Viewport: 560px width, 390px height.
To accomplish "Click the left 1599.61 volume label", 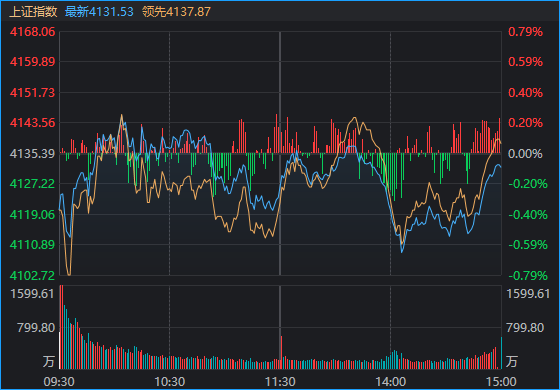I will coord(32,294).
